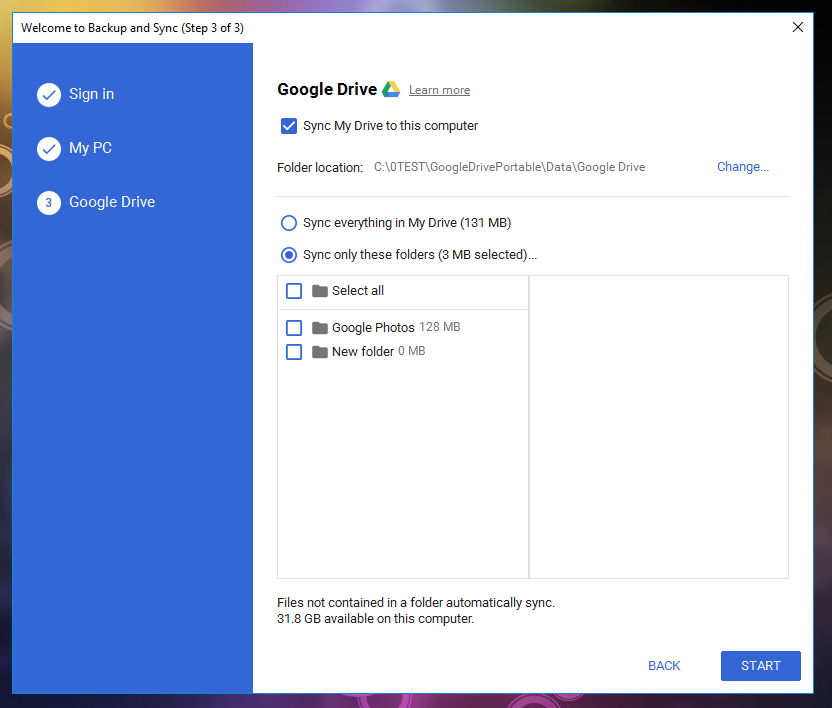Screen dimensions: 832x708
Task: Open the My PC step
Action: click(x=90, y=148)
